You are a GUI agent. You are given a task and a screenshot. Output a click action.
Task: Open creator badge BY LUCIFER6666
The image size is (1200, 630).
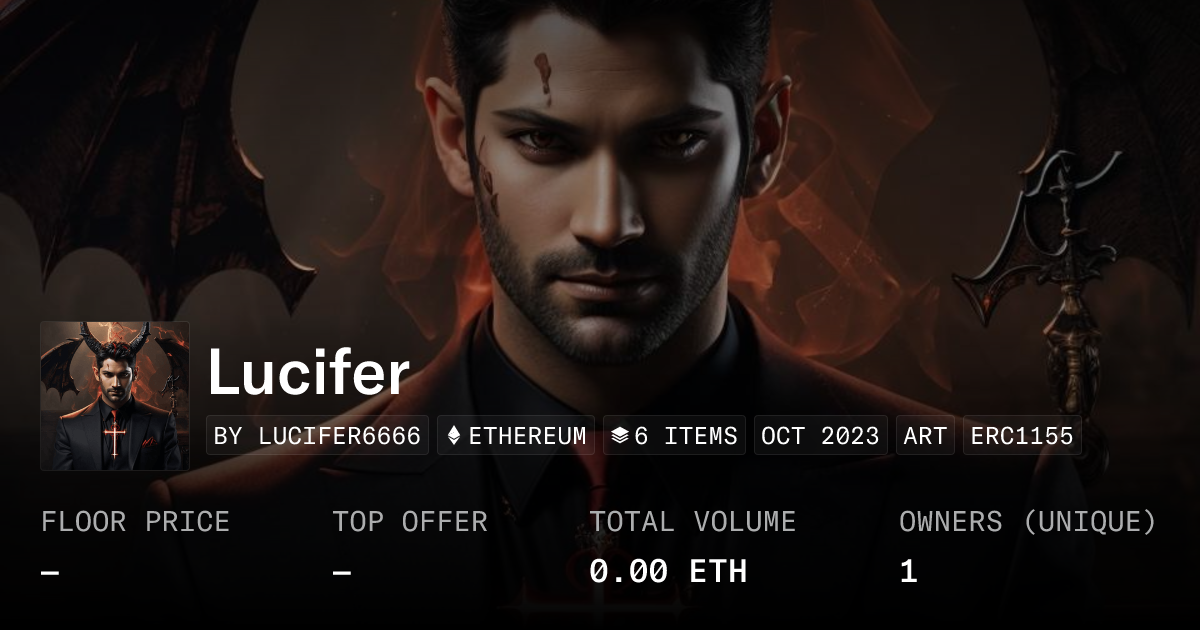pyautogui.click(x=317, y=436)
